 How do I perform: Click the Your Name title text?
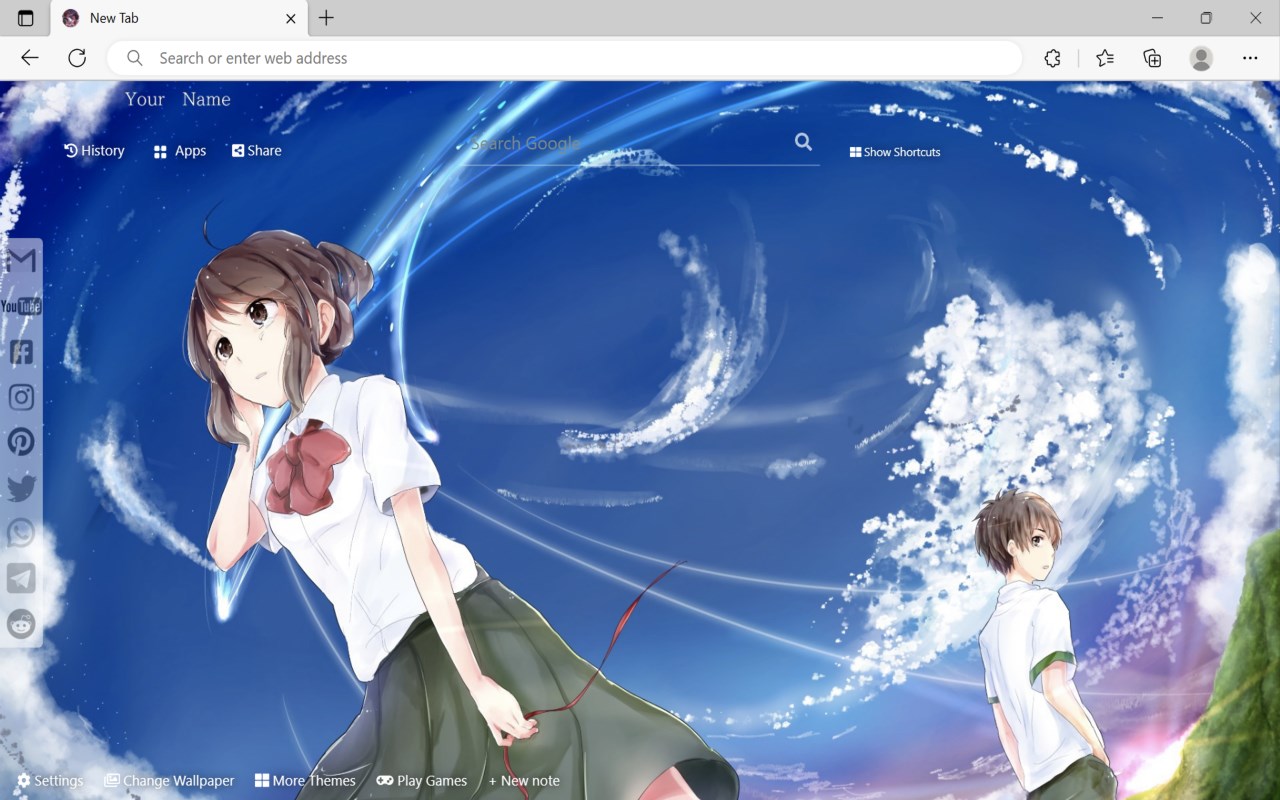point(178,99)
